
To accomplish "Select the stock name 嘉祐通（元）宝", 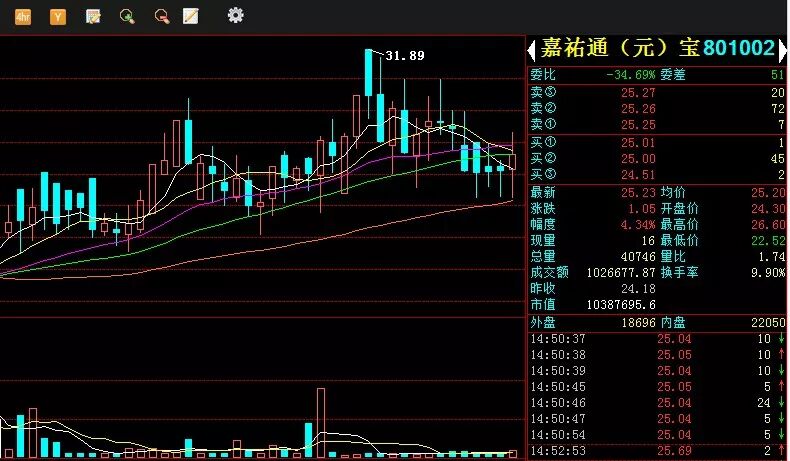I will 620,48.
